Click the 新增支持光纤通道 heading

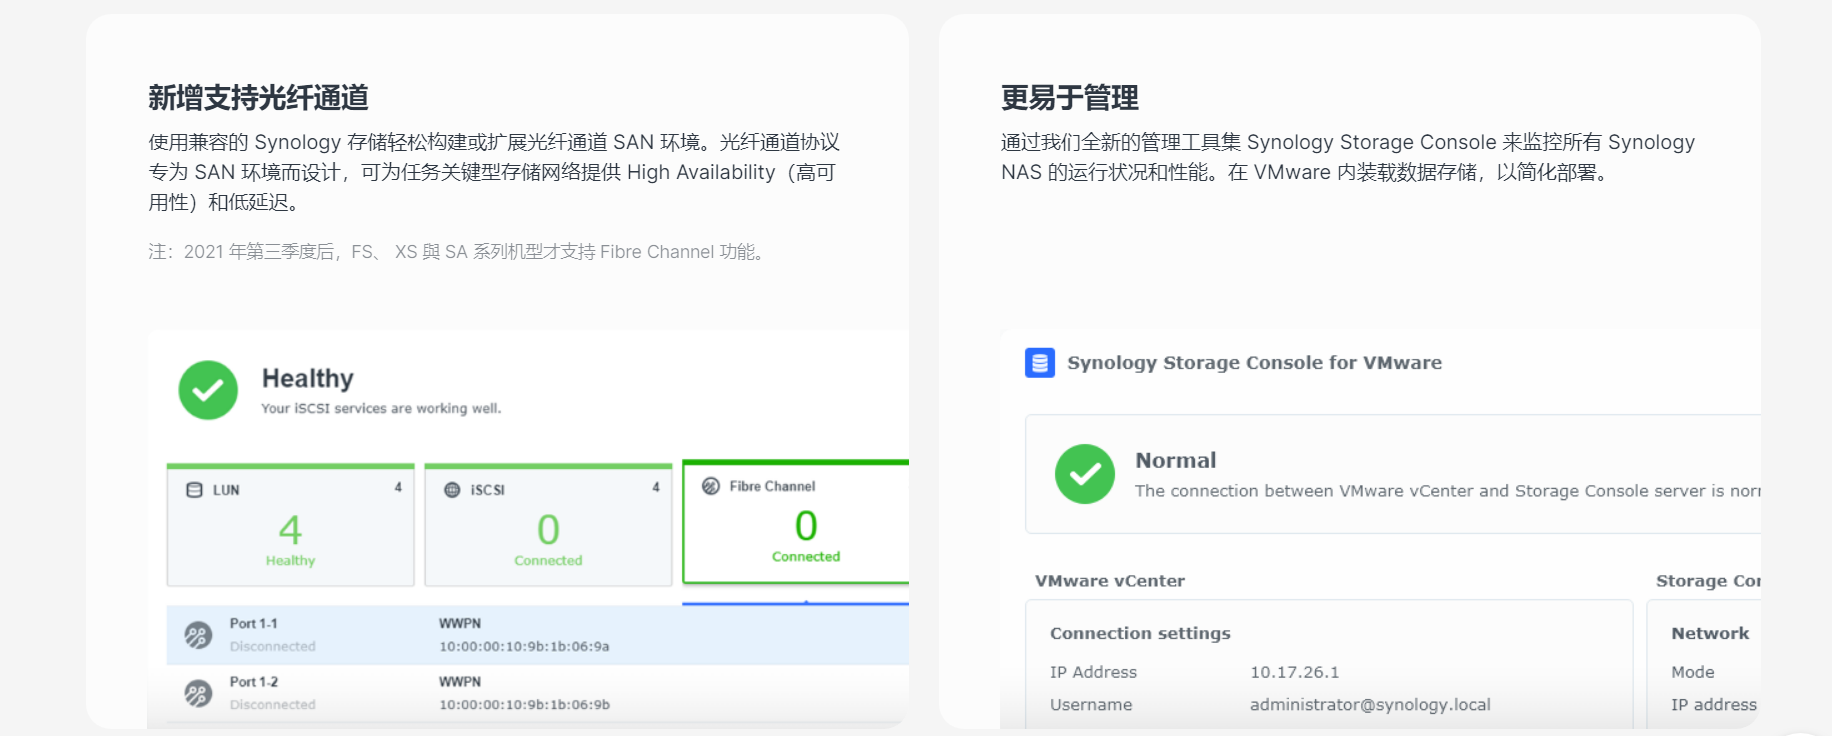tap(258, 98)
